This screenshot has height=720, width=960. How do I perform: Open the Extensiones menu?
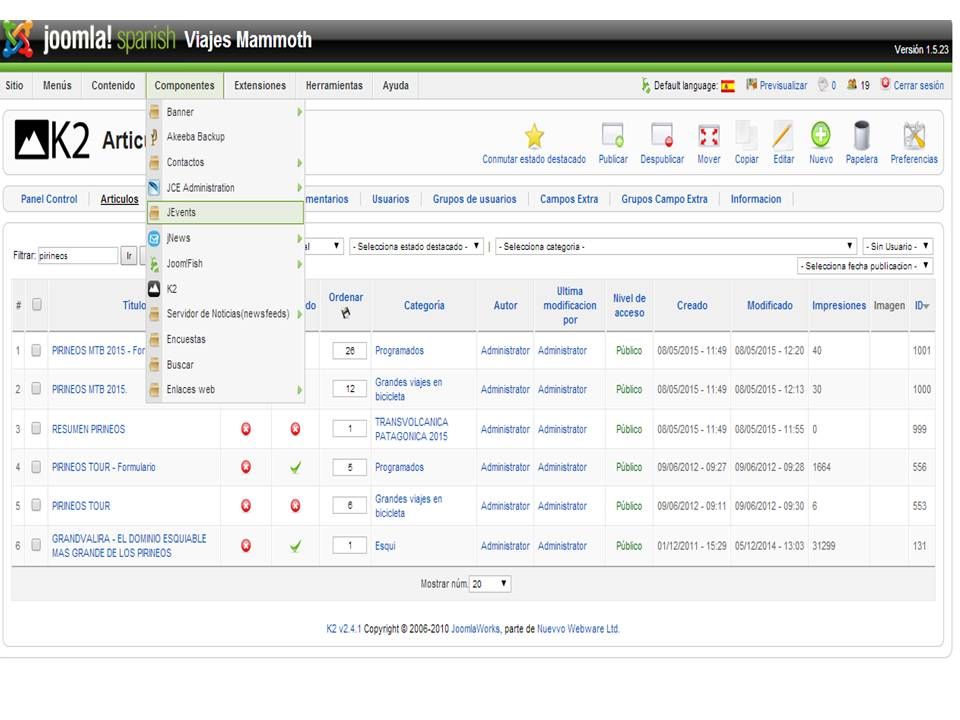tap(260, 86)
